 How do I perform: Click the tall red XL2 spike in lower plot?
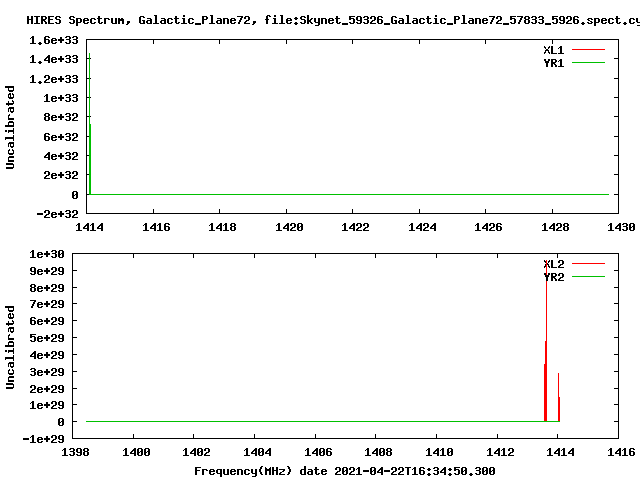point(546,343)
